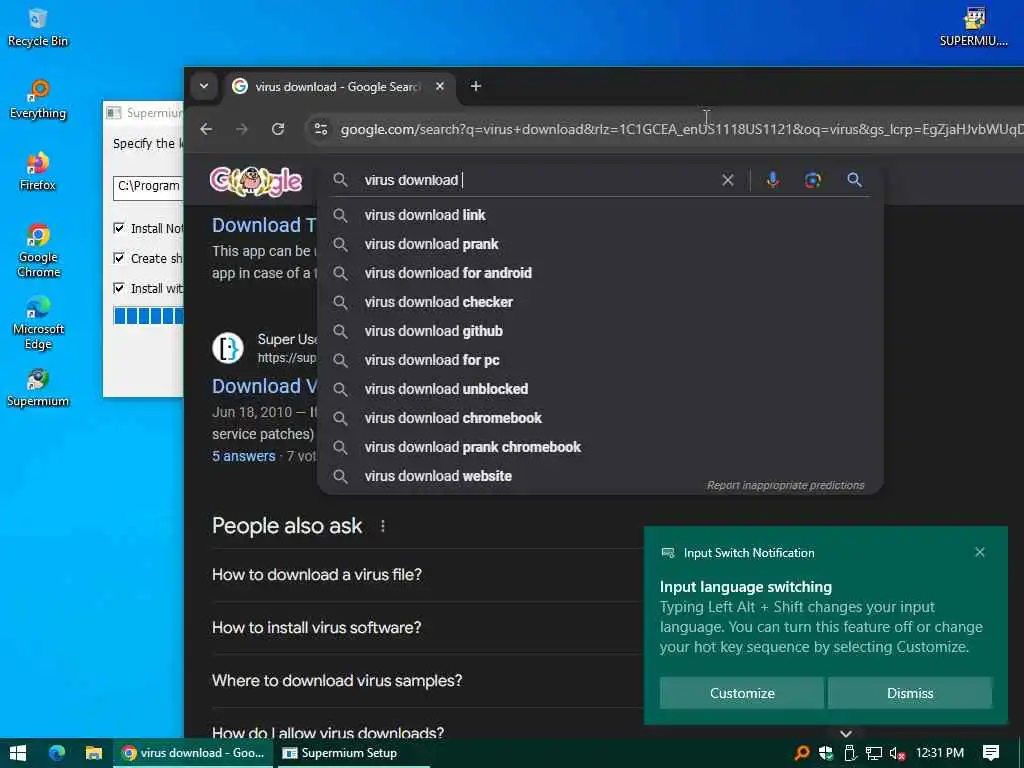Click Report inappropriate predictions link
This screenshot has width=1024, height=768.
click(x=785, y=485)
